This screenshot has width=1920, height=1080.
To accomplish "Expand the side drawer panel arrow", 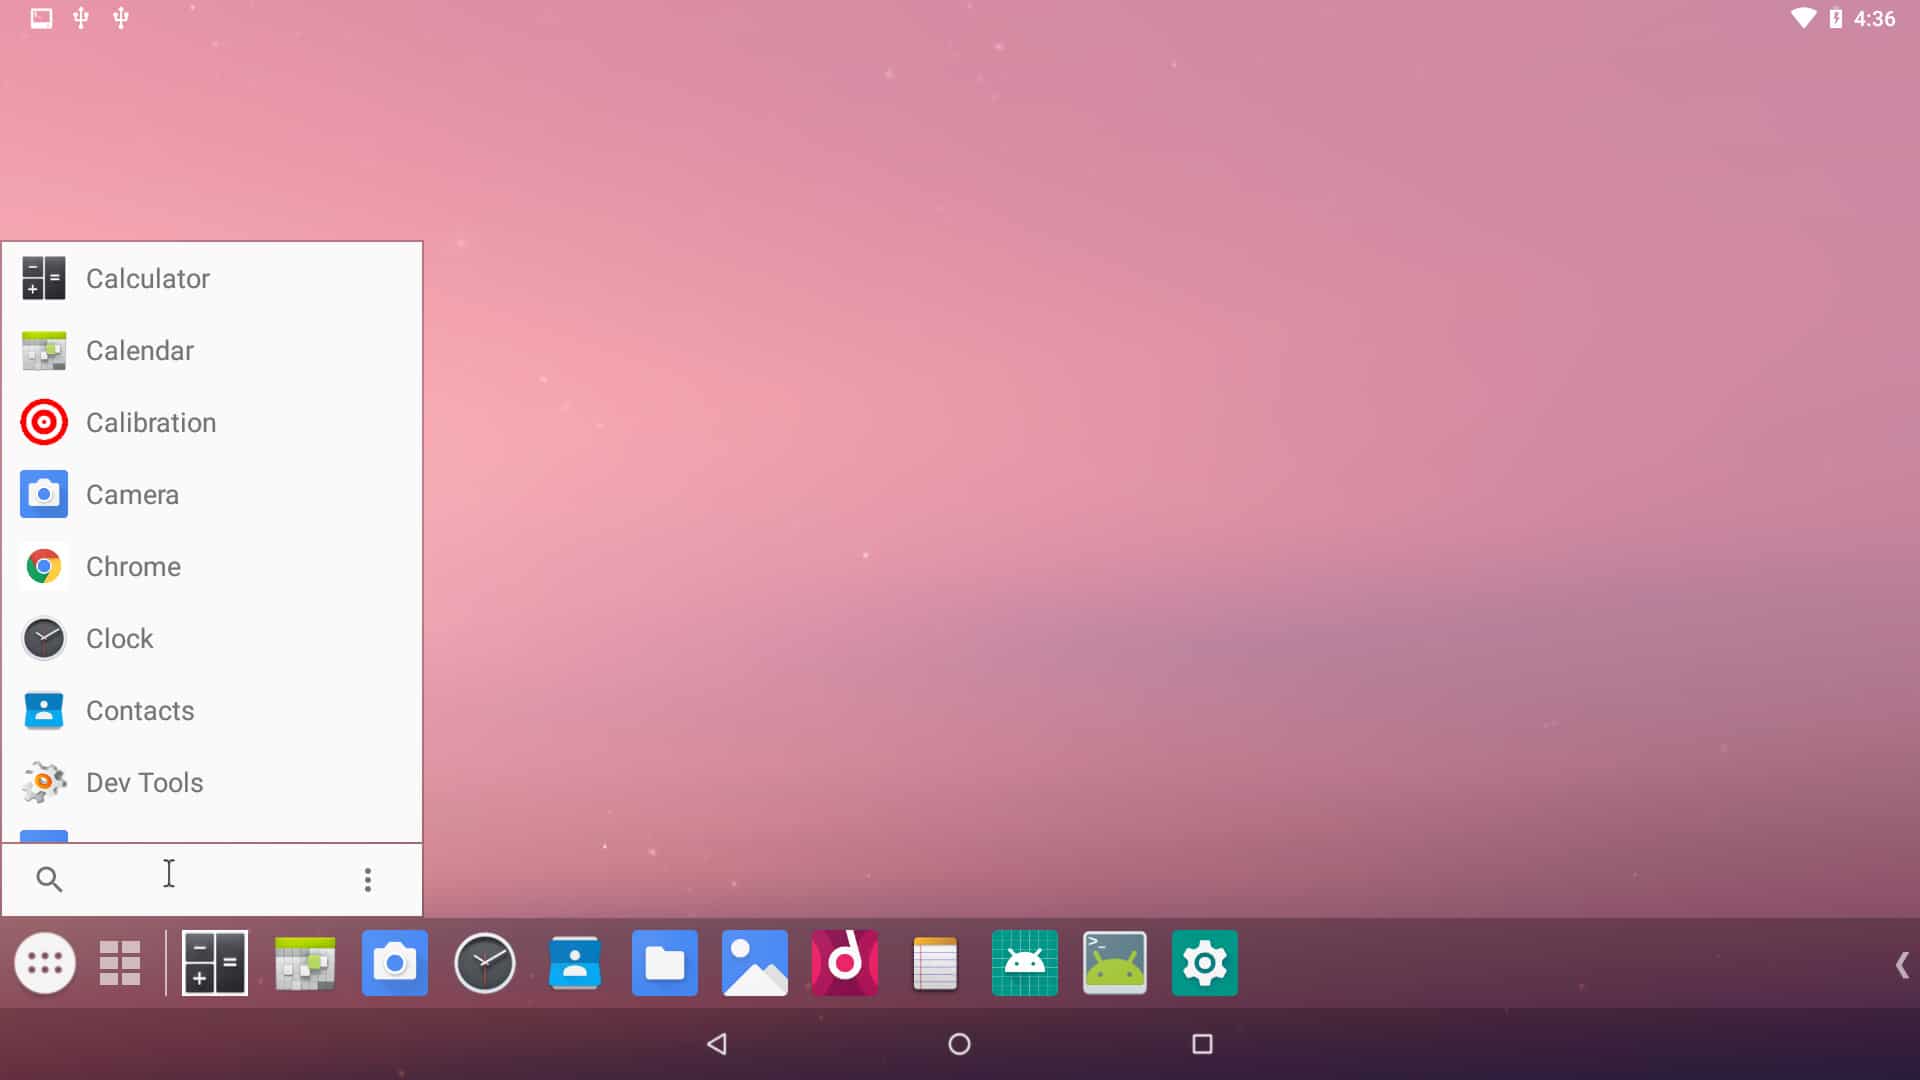I will [1904, 964].
